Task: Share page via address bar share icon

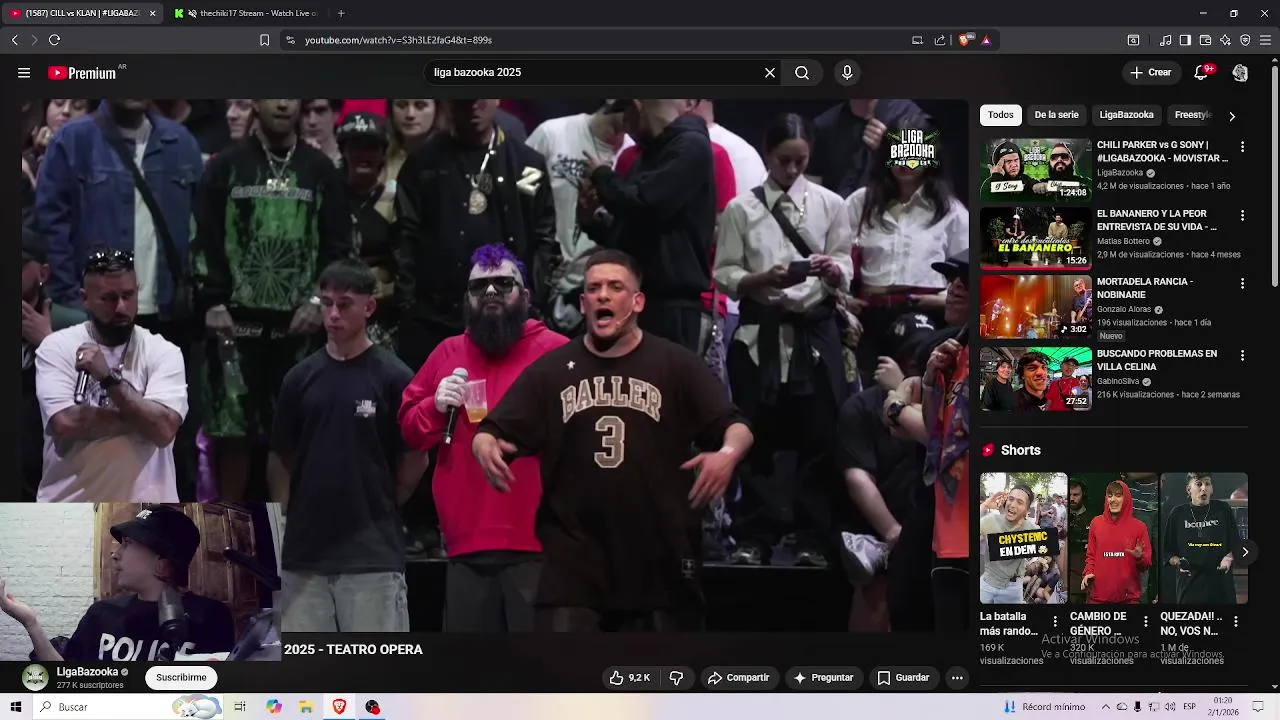Action: click(x=940, y=40)
